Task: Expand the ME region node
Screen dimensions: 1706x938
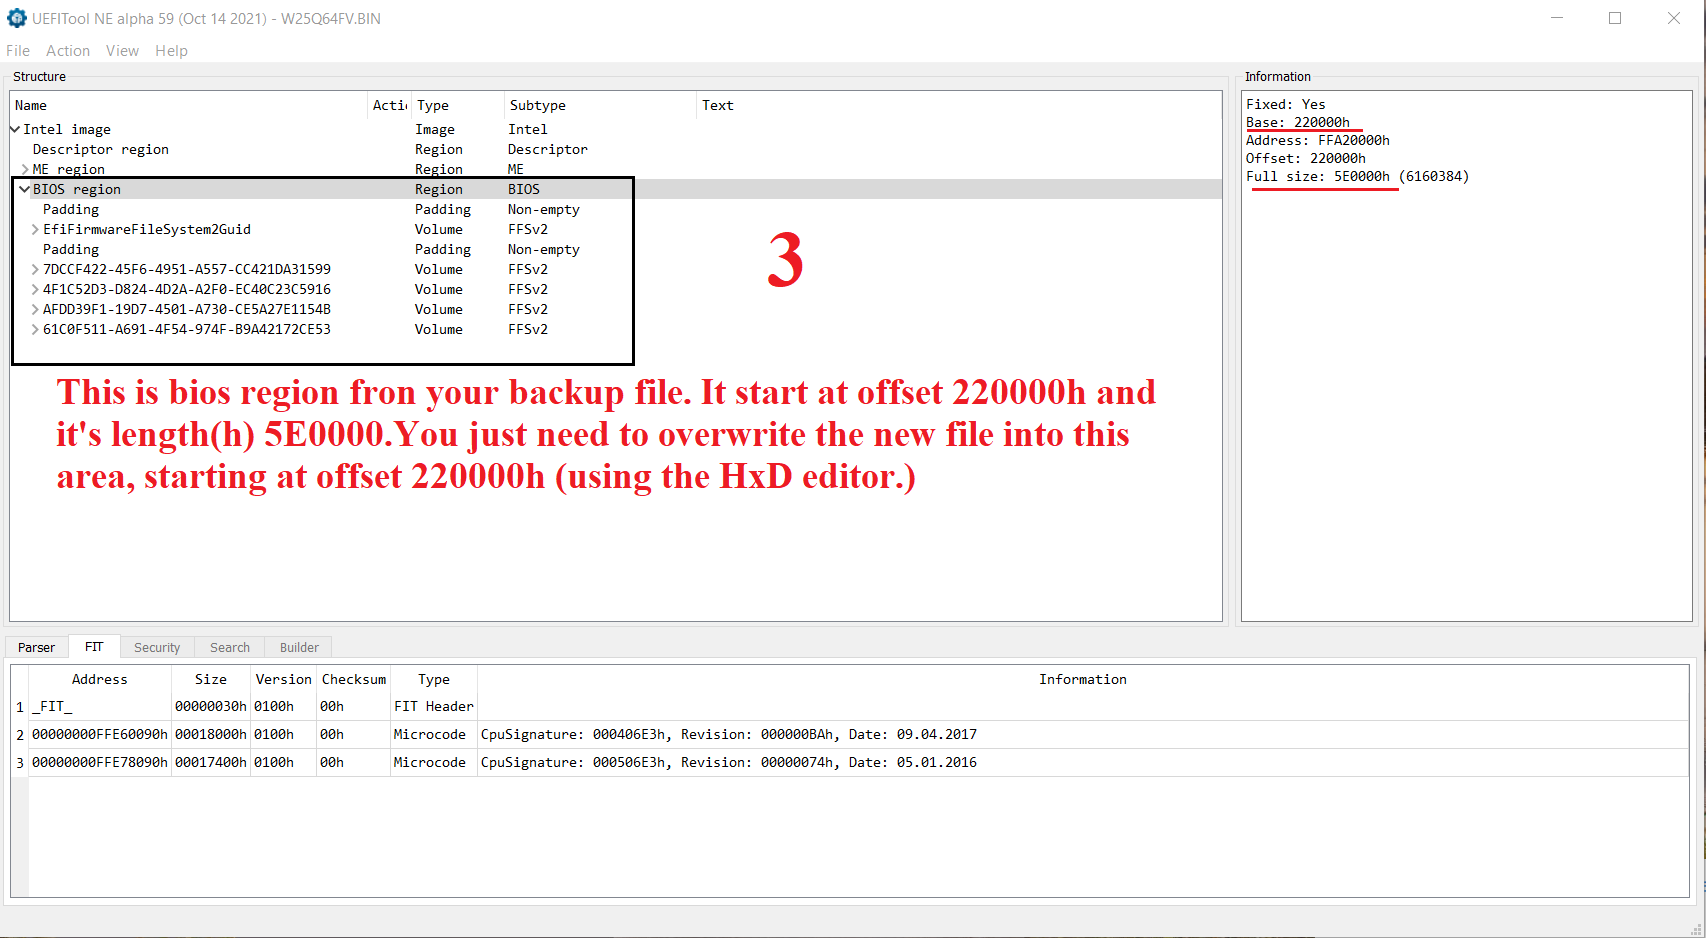Action: (25, 169)
